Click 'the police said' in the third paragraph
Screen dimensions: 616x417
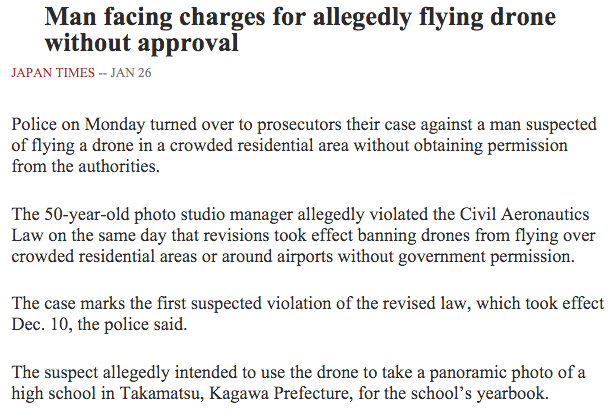pyautogui.click(x=132, y=325)
